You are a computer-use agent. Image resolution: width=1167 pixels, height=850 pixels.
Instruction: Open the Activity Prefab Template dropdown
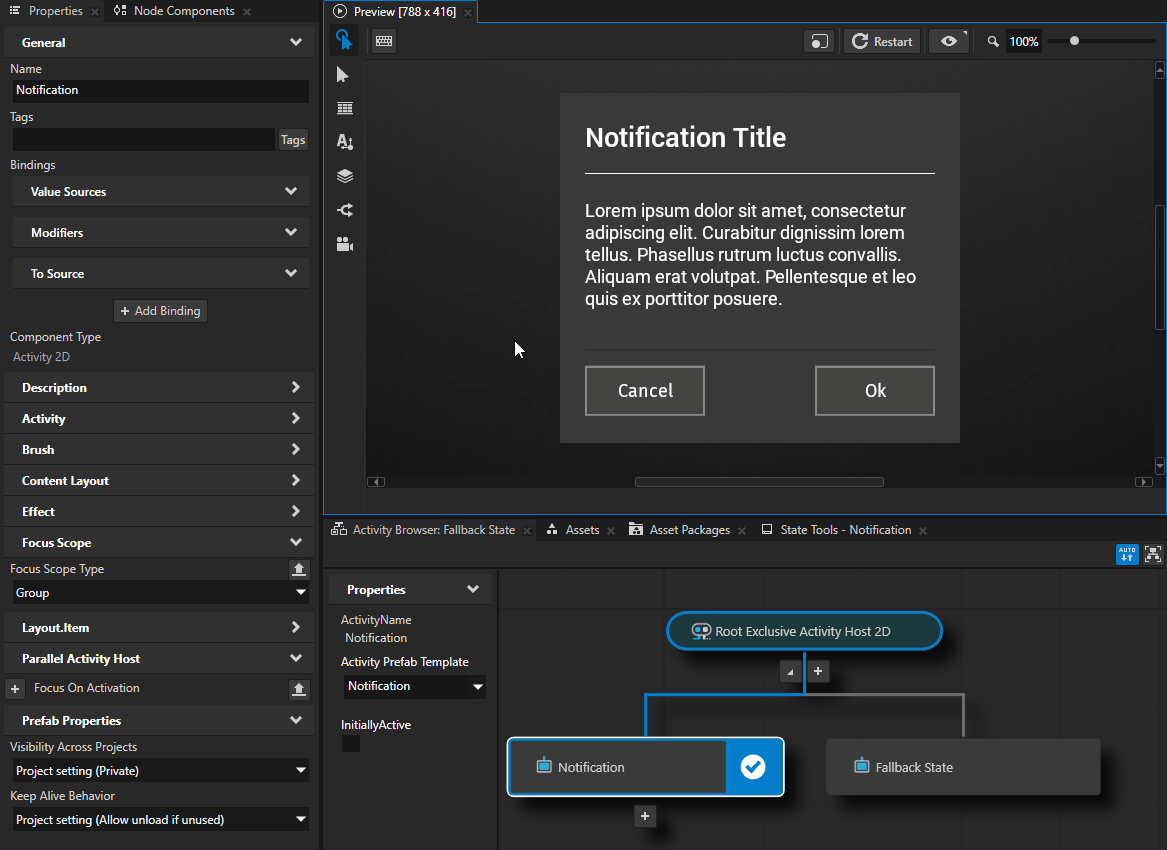tap(414, 687)
